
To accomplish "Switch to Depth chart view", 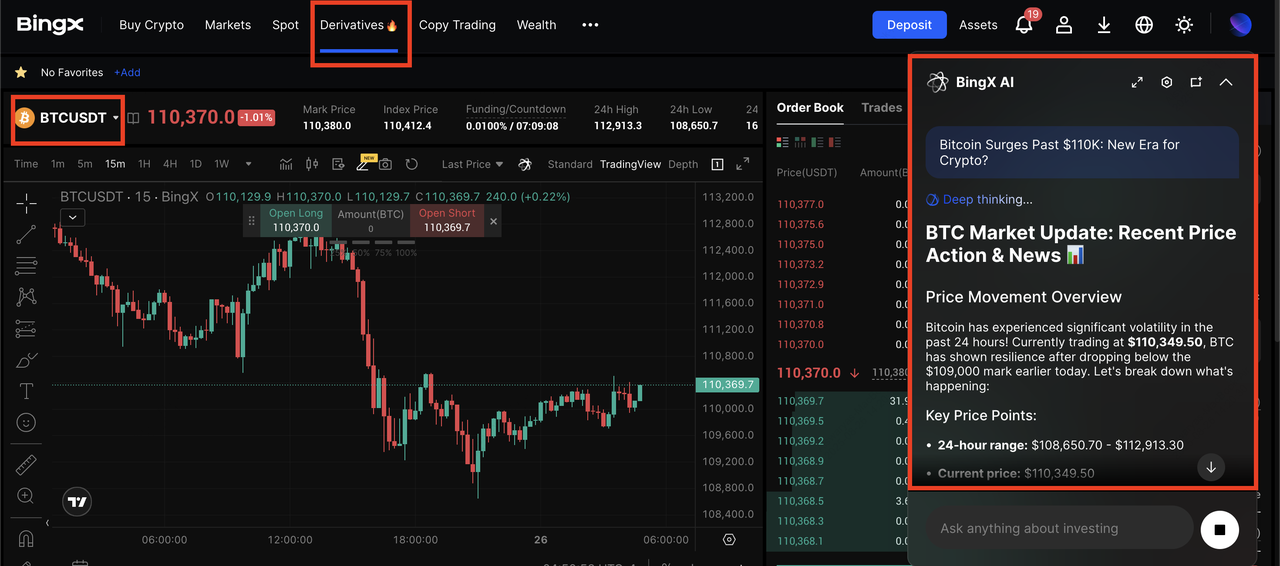I will (x=683, y=164).
